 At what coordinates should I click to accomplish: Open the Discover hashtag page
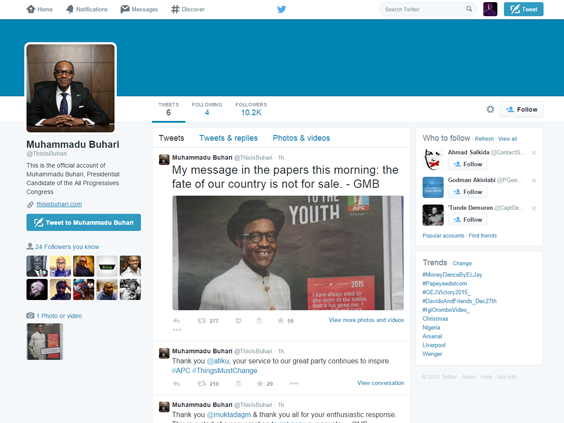188,9
